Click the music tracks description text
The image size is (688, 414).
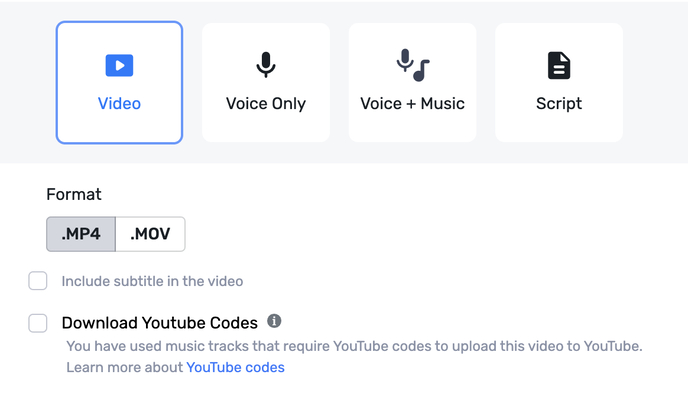[354, 346]
